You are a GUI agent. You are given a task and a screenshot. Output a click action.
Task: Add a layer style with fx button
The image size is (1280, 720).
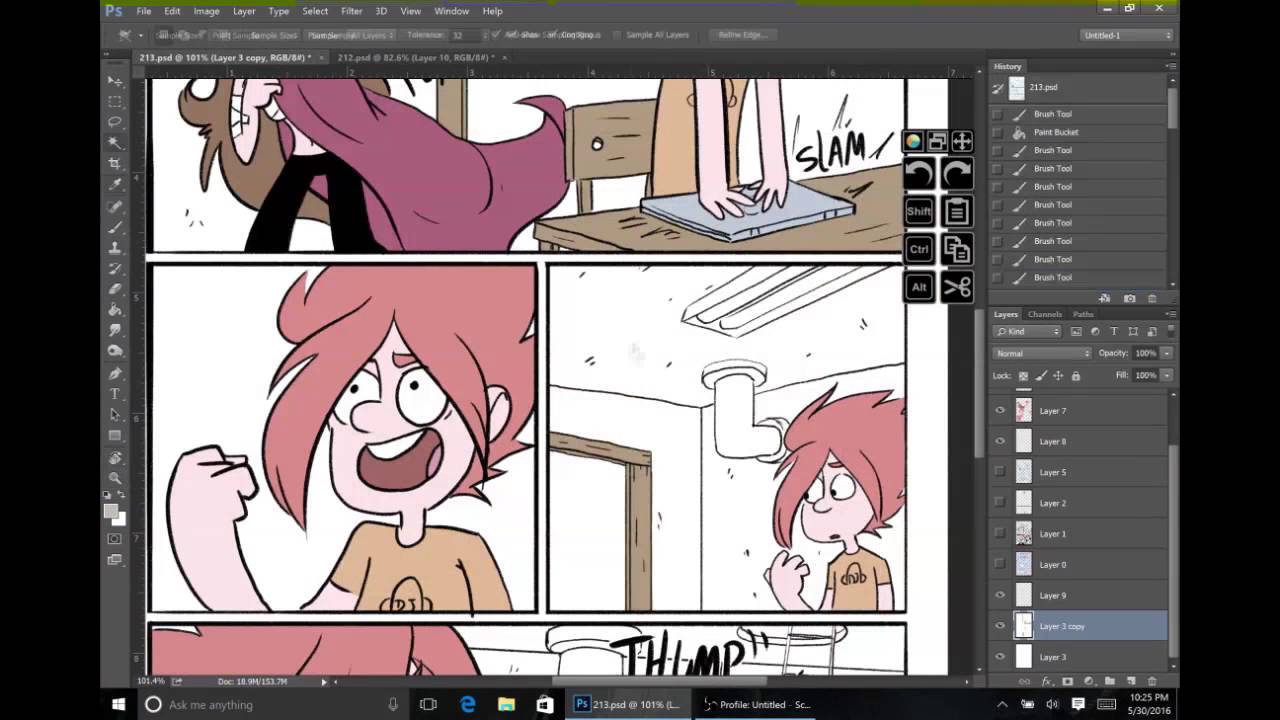1047,681
